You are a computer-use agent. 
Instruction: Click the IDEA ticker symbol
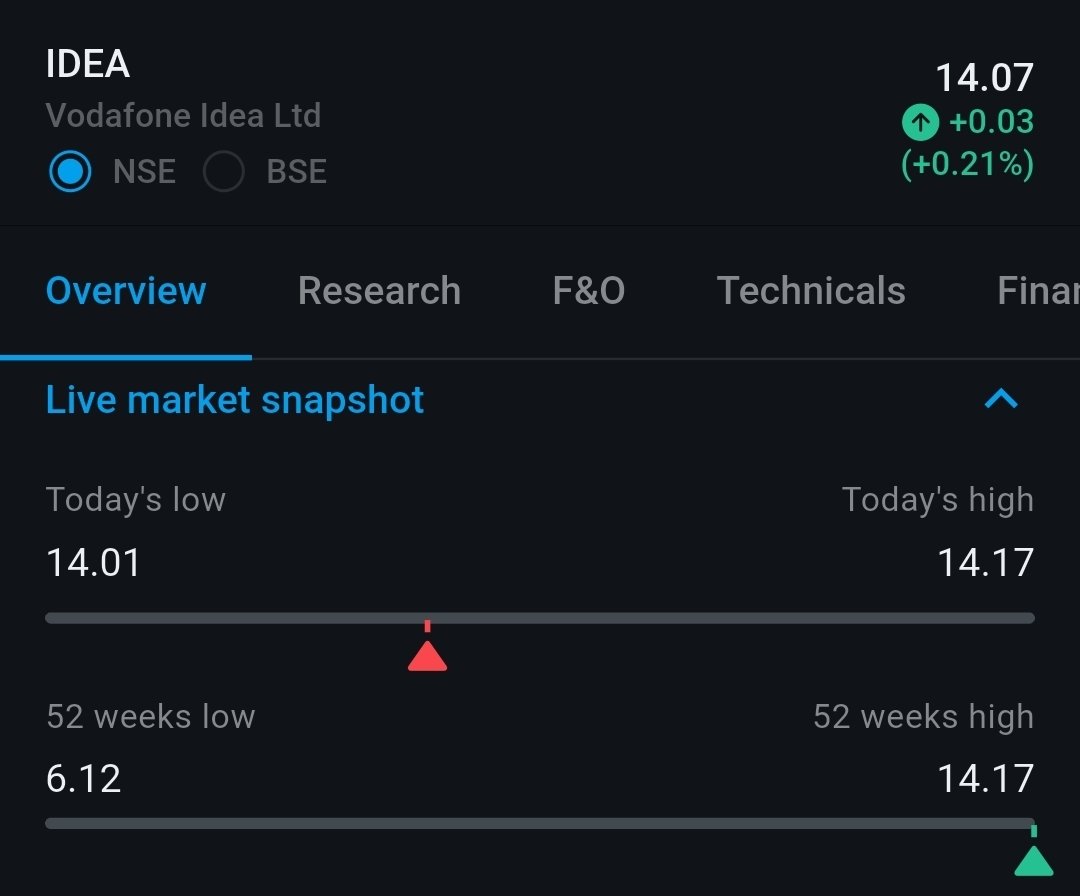[88, 64]
